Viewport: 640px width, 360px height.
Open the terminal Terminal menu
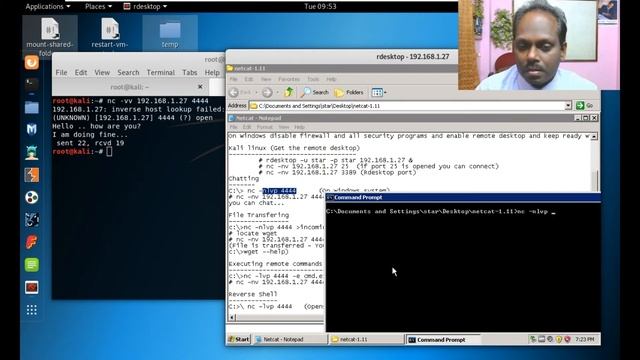coord(160,73)
